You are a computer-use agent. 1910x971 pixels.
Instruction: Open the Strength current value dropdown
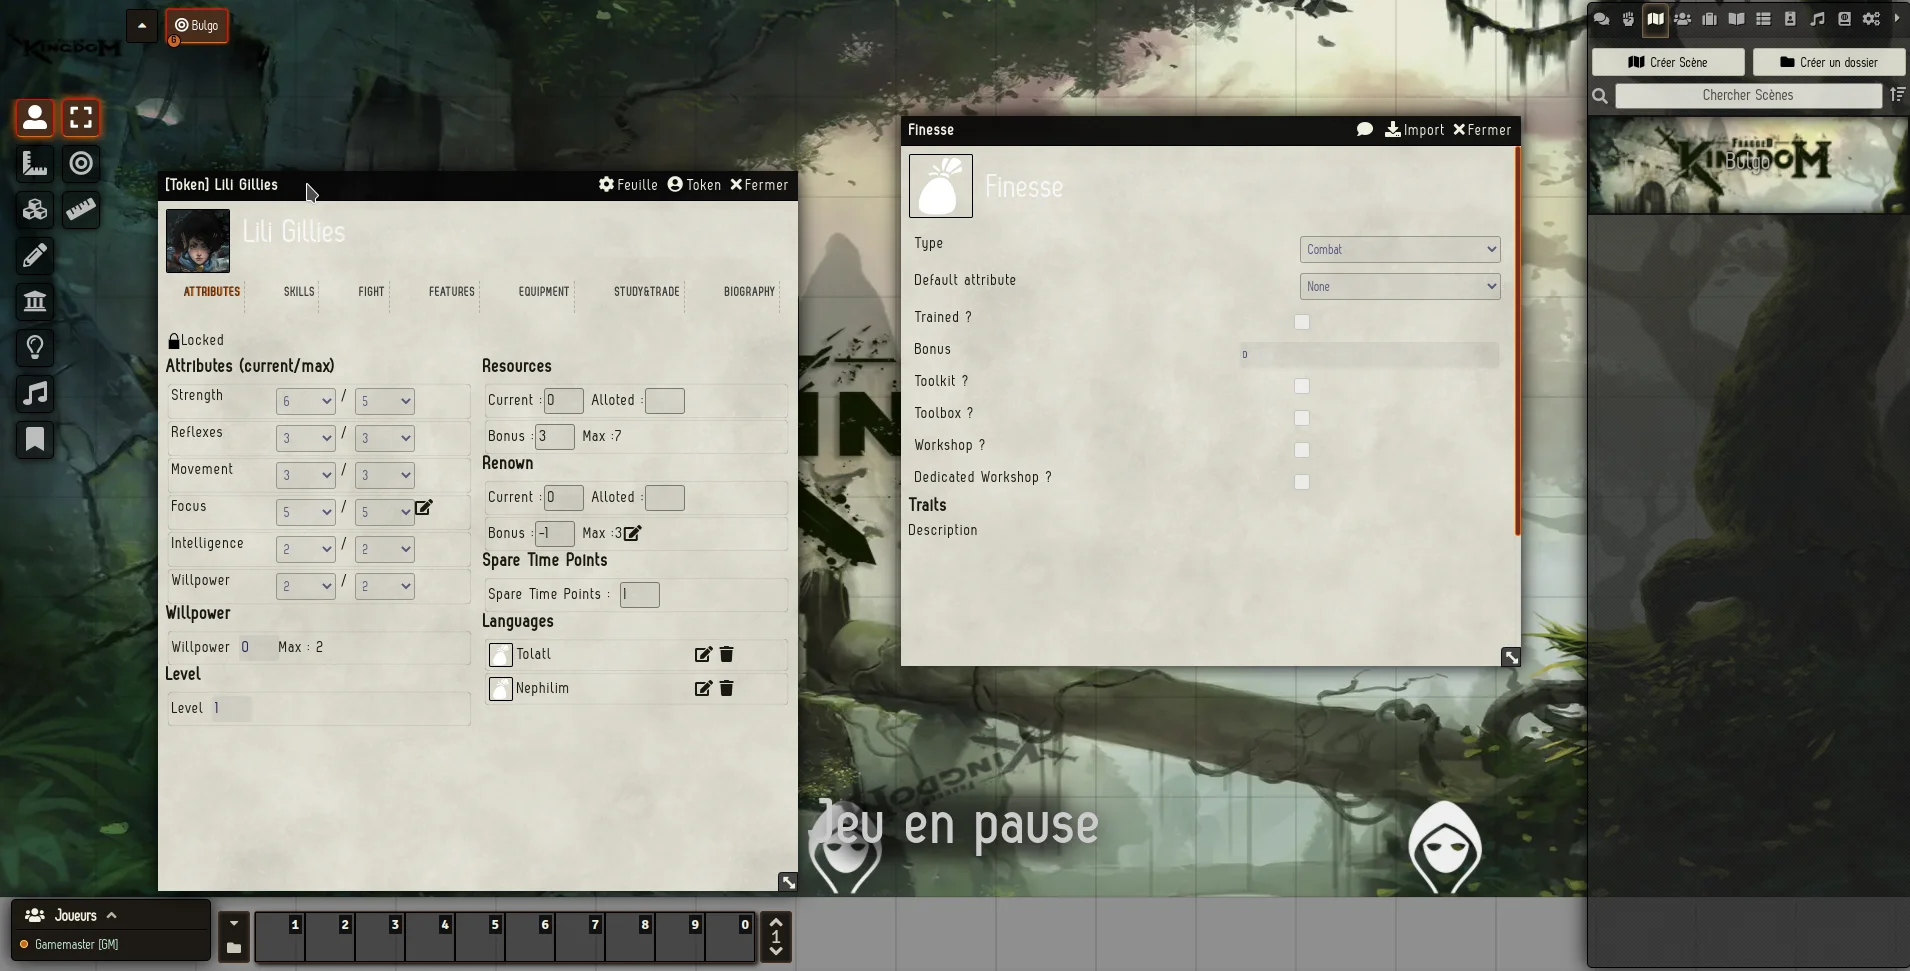tap(305, 401)
